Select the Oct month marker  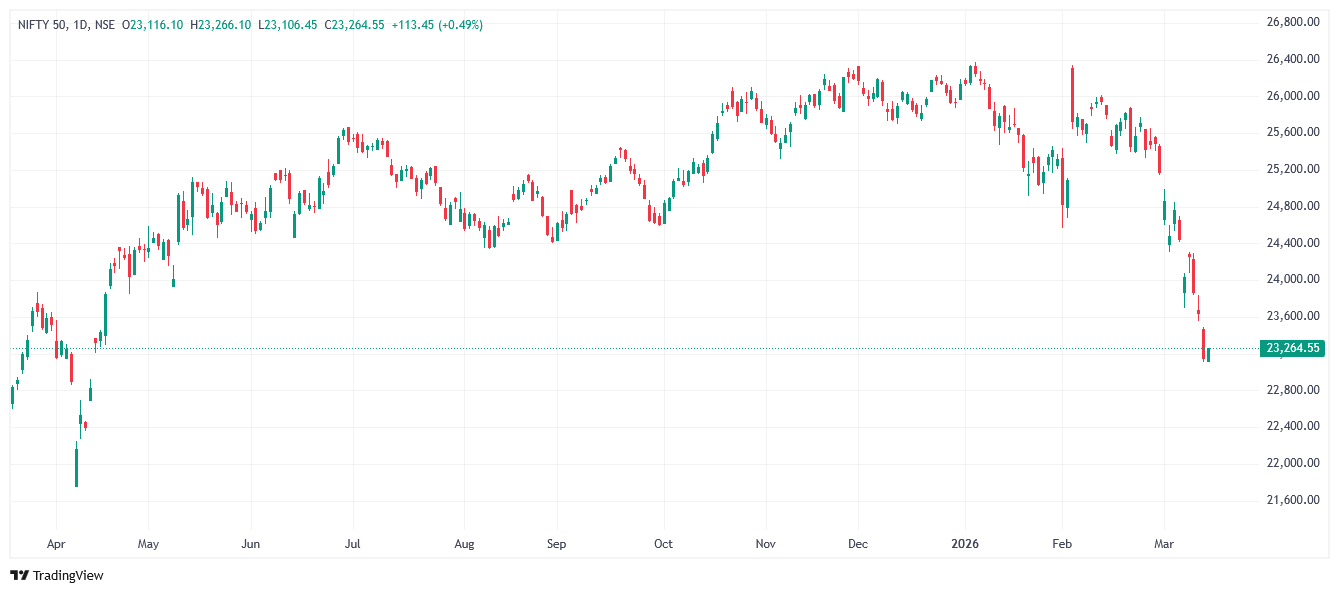pos(663,544)
